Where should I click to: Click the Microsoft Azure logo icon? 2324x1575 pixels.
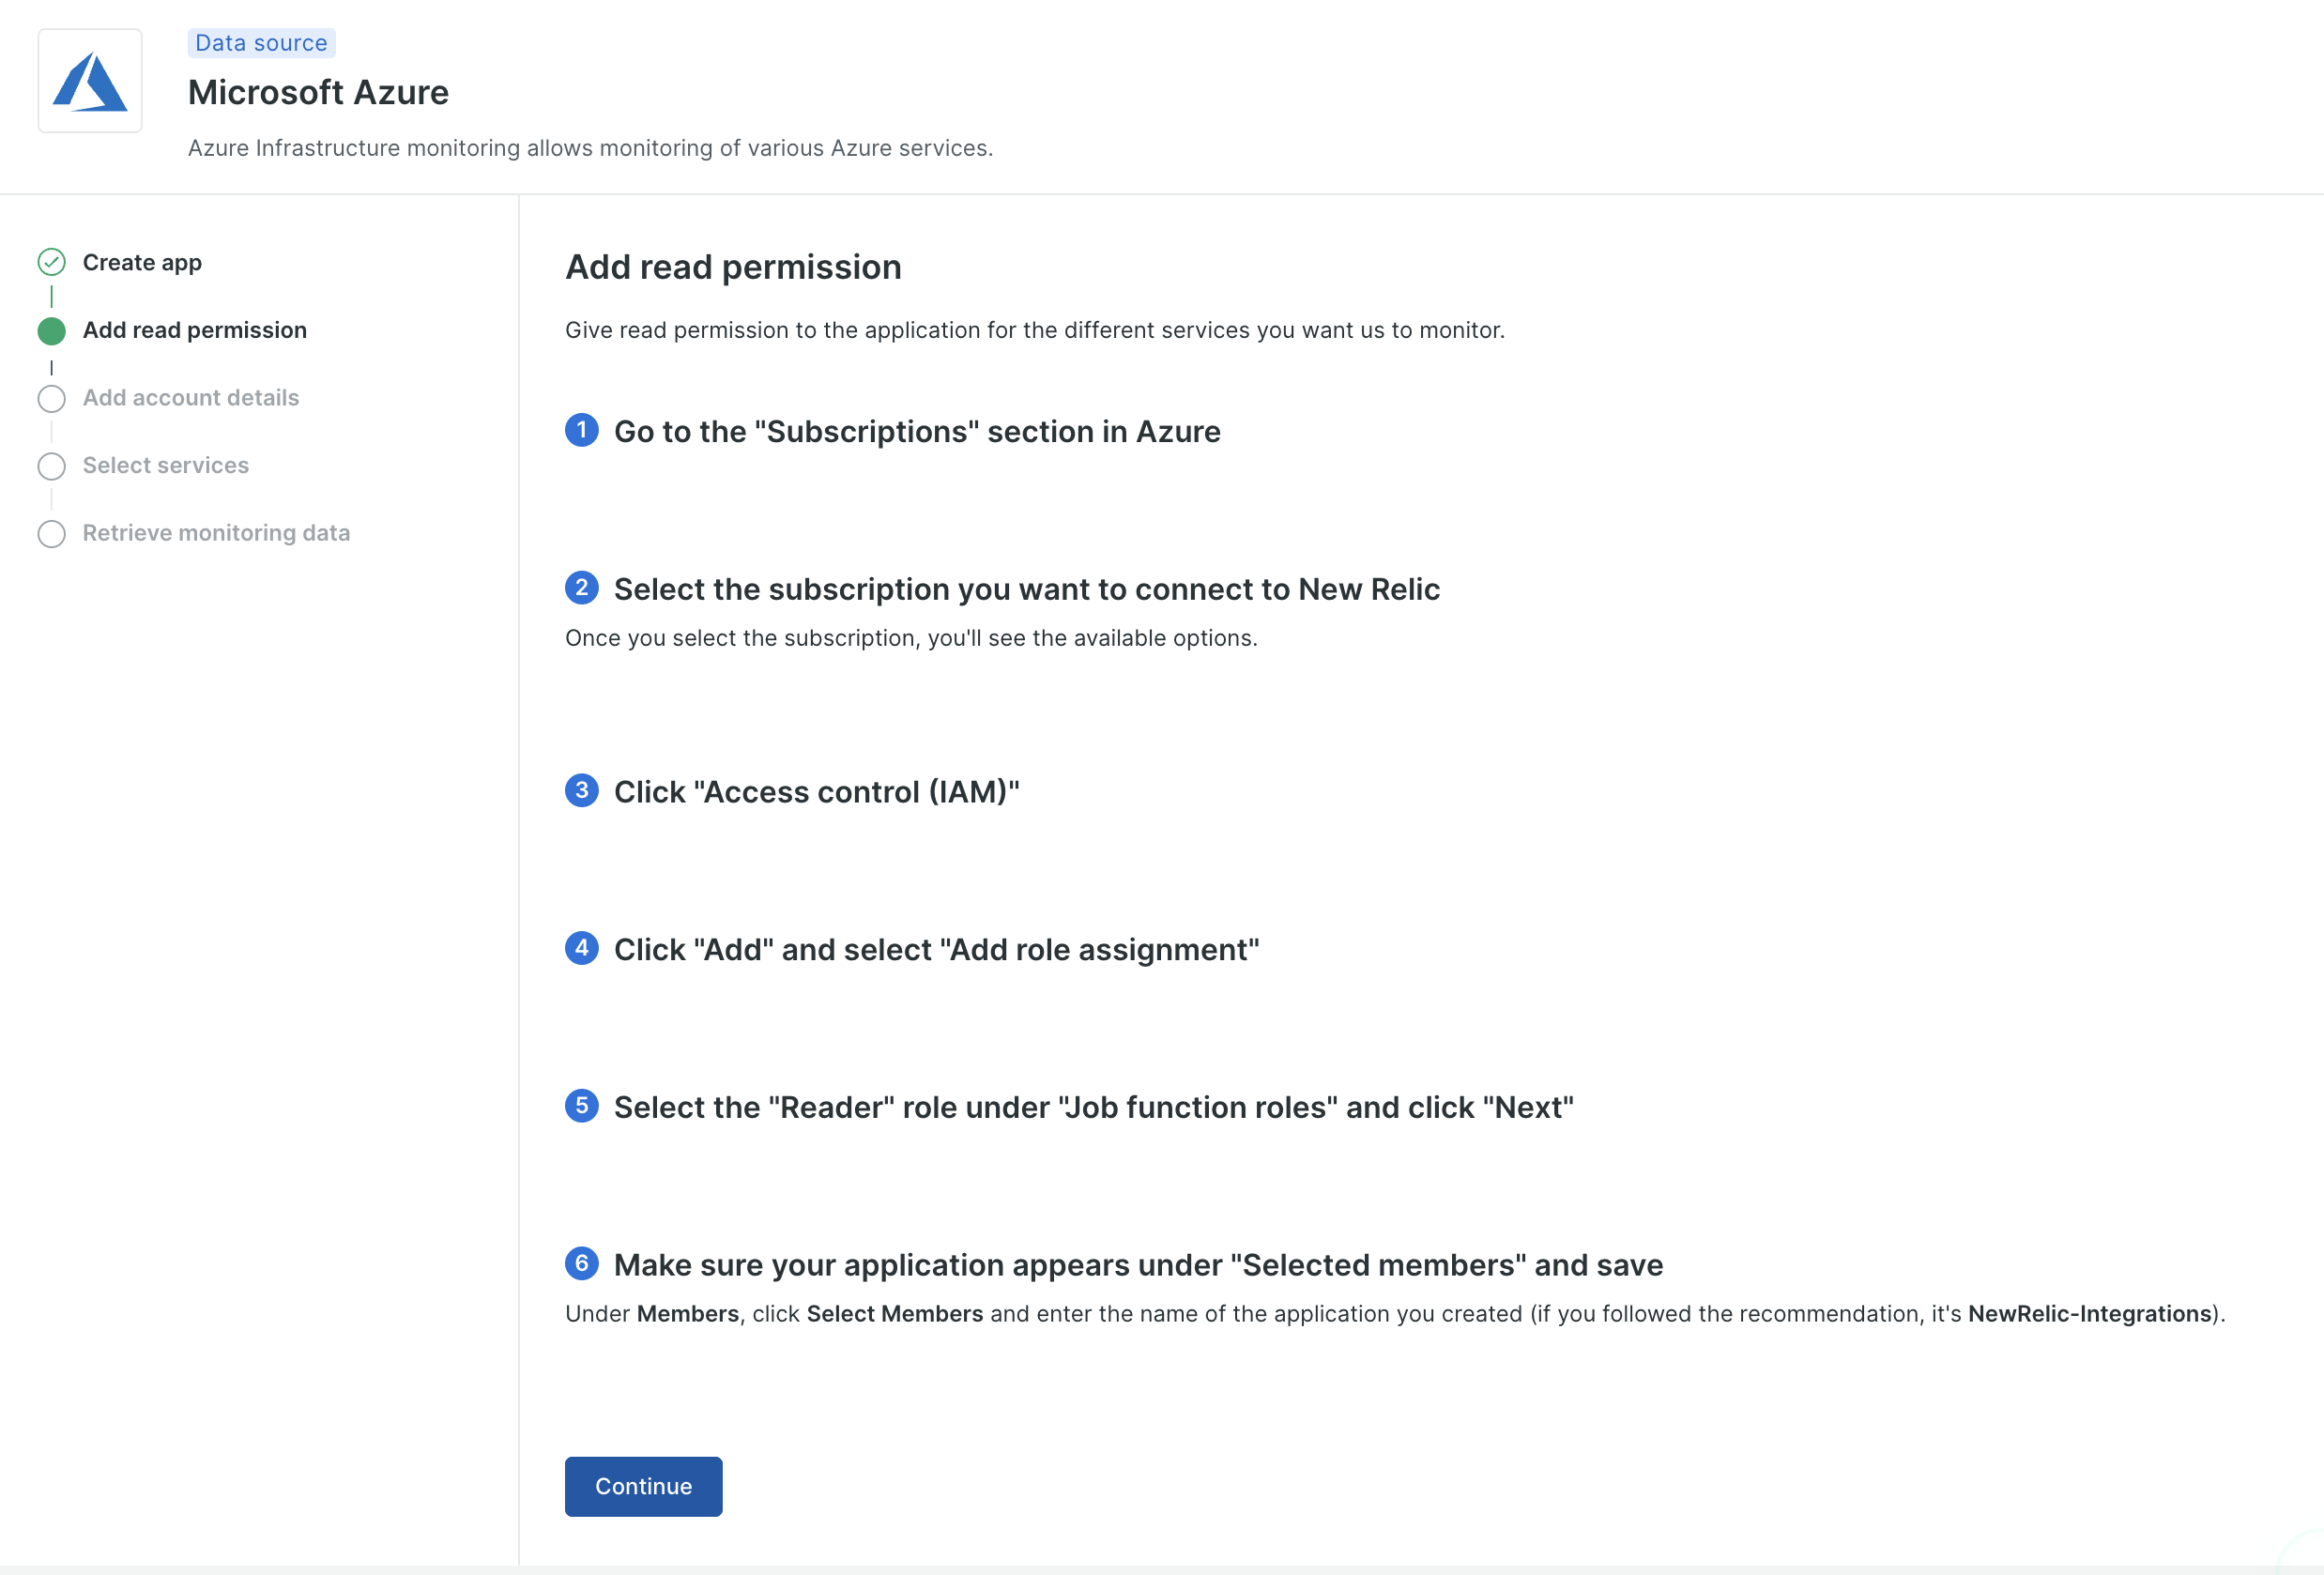[90, 81]
